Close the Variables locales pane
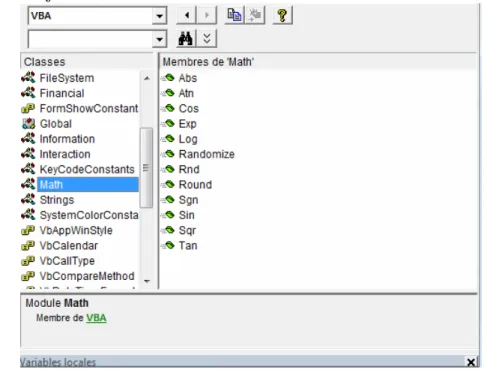The image size is (487, 370). pos(471,362)
